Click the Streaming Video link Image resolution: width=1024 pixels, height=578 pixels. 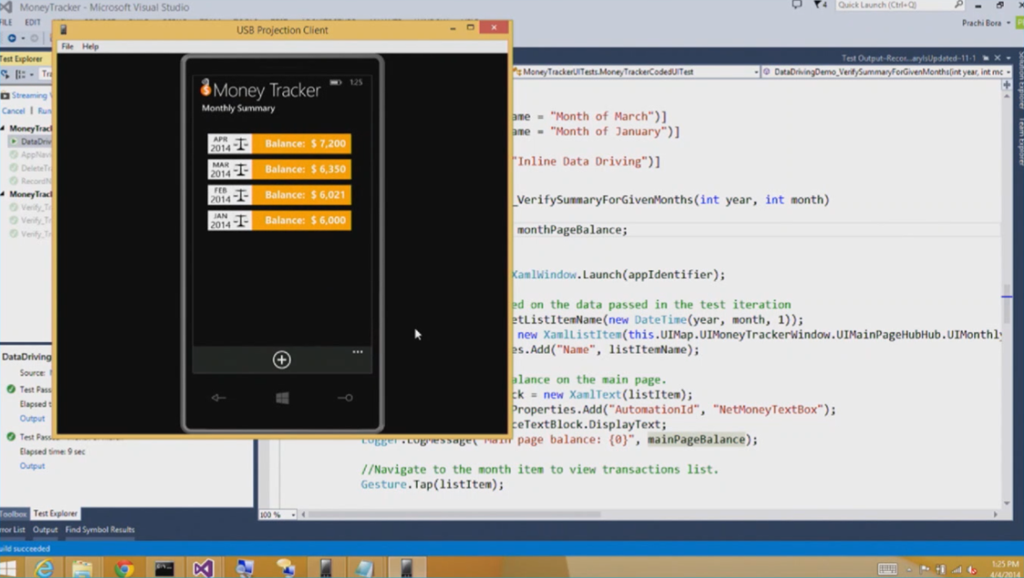[x=31, y=95]
